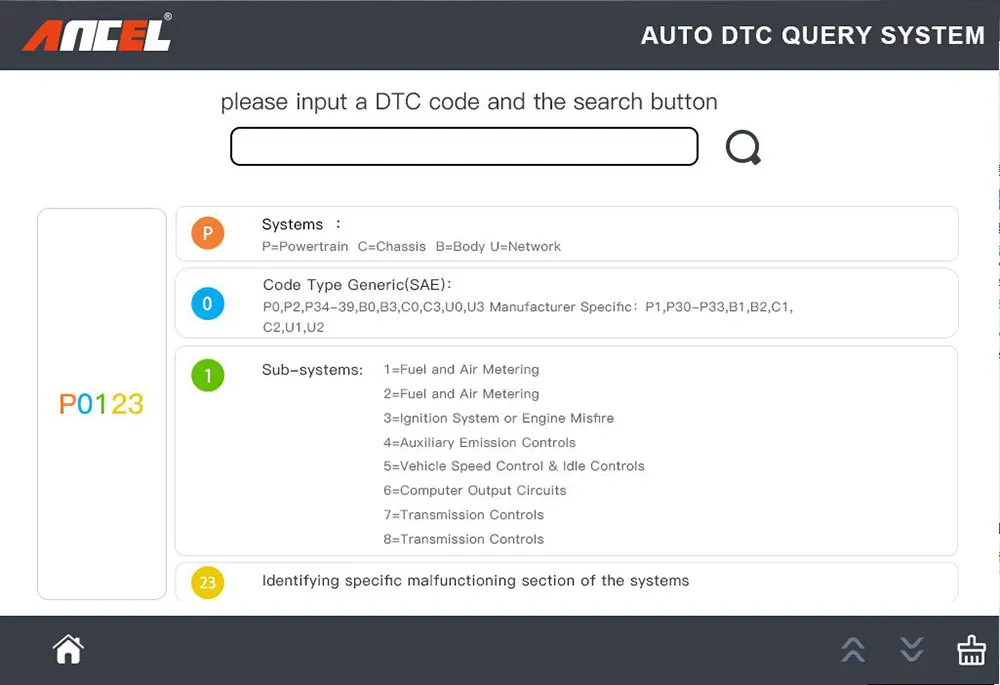
Task: Click the orange P systems badge
Action: 208,233
